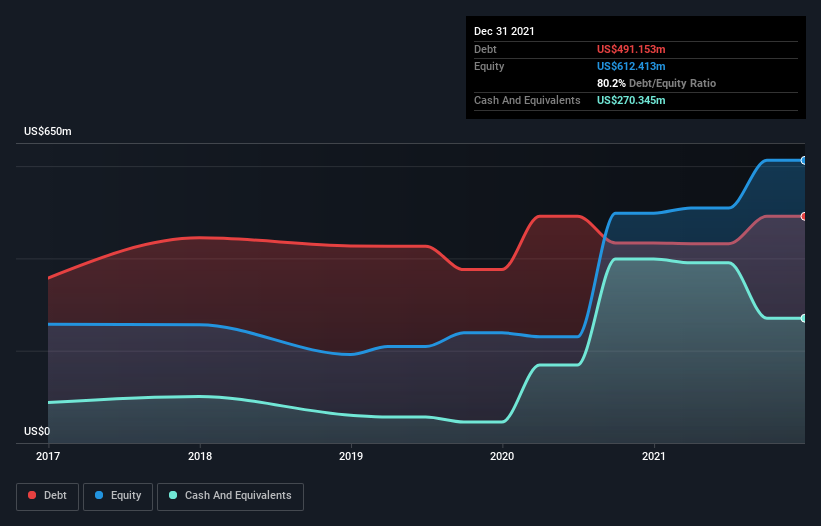Click the US$650m y-axis label
This screenshot has width=821, height=526.
pos(48,131)
